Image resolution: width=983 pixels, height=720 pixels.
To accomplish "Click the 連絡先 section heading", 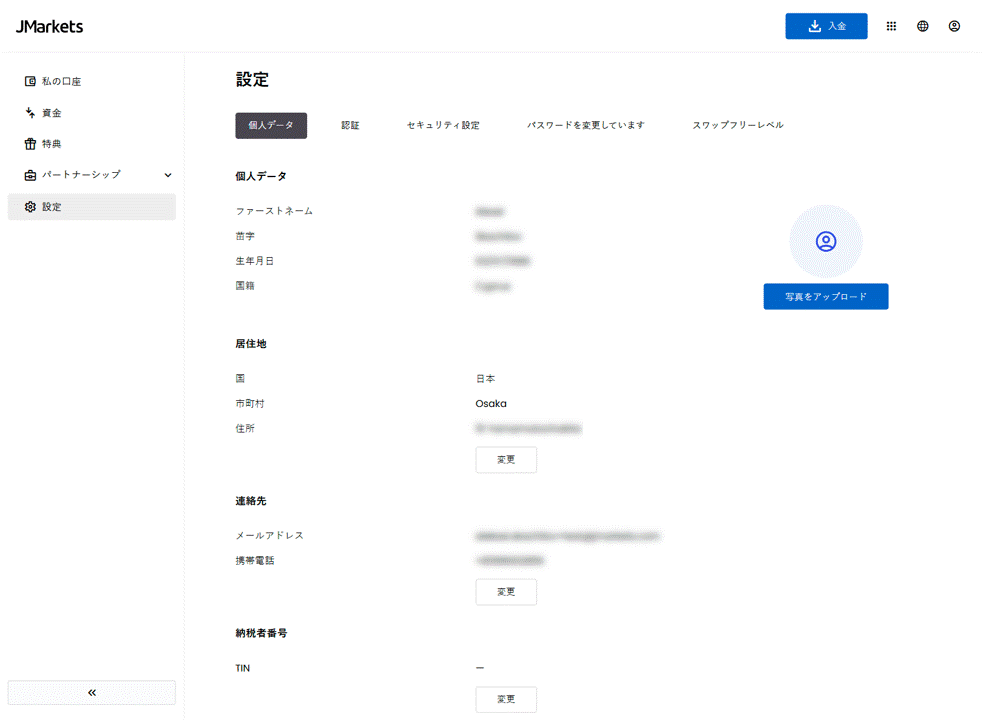I will (x=251, y=501).
